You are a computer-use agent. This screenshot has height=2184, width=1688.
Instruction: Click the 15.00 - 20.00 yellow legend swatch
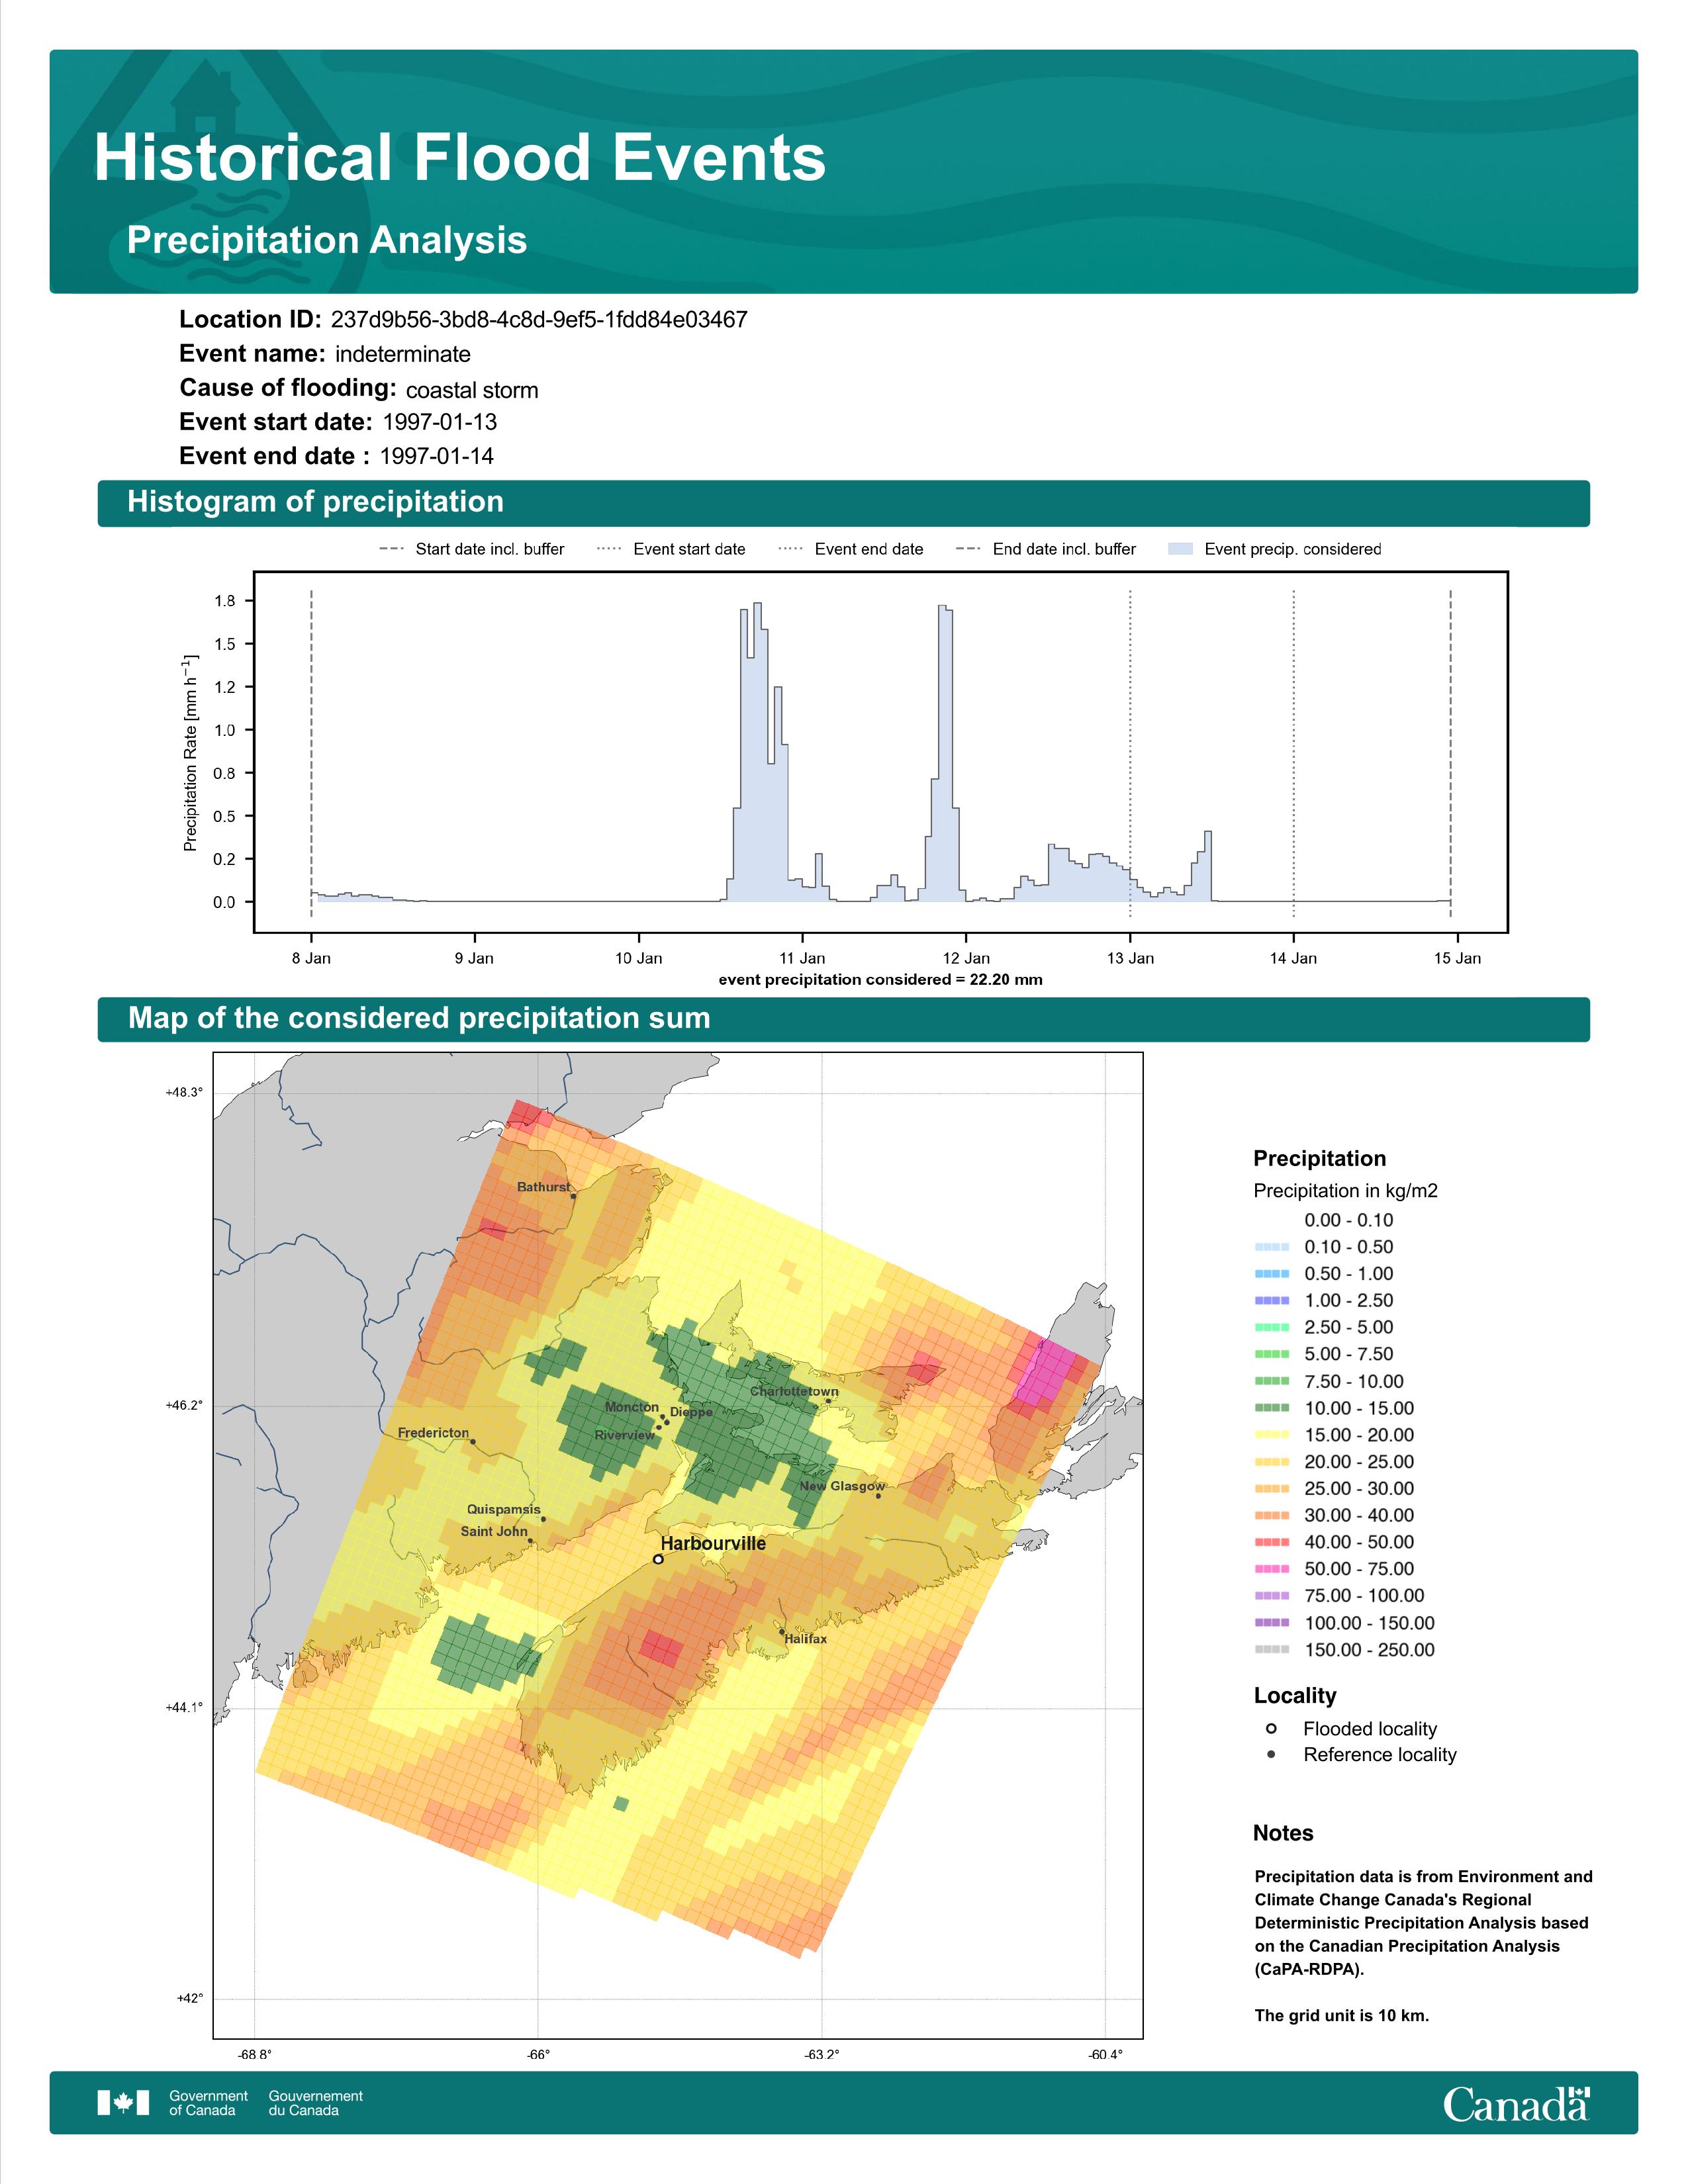pos(1271,1435)
